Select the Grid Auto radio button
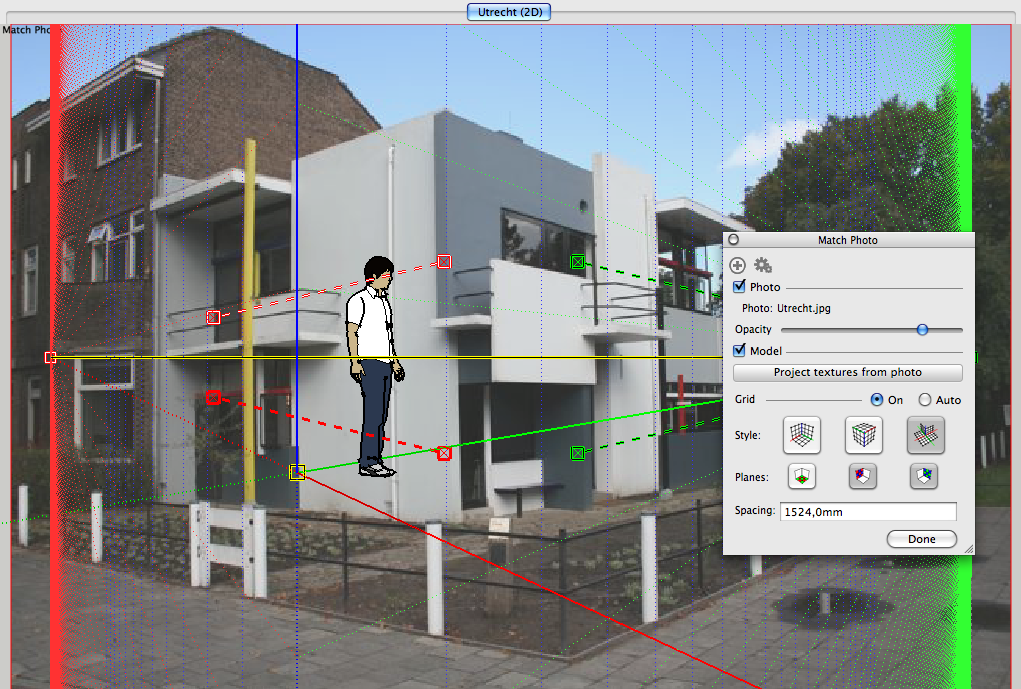This screenshot has height=689, width=1021. [925, 400]
